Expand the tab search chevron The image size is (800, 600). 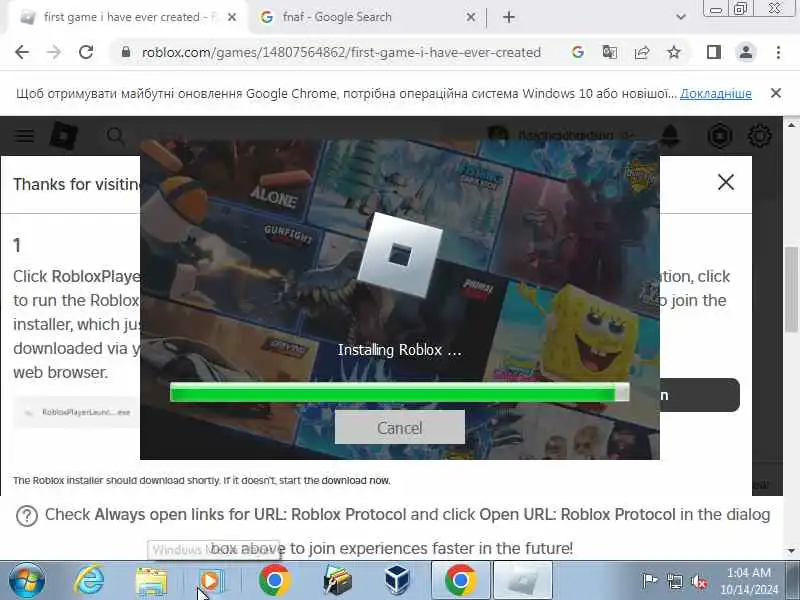tap(680, 17)
